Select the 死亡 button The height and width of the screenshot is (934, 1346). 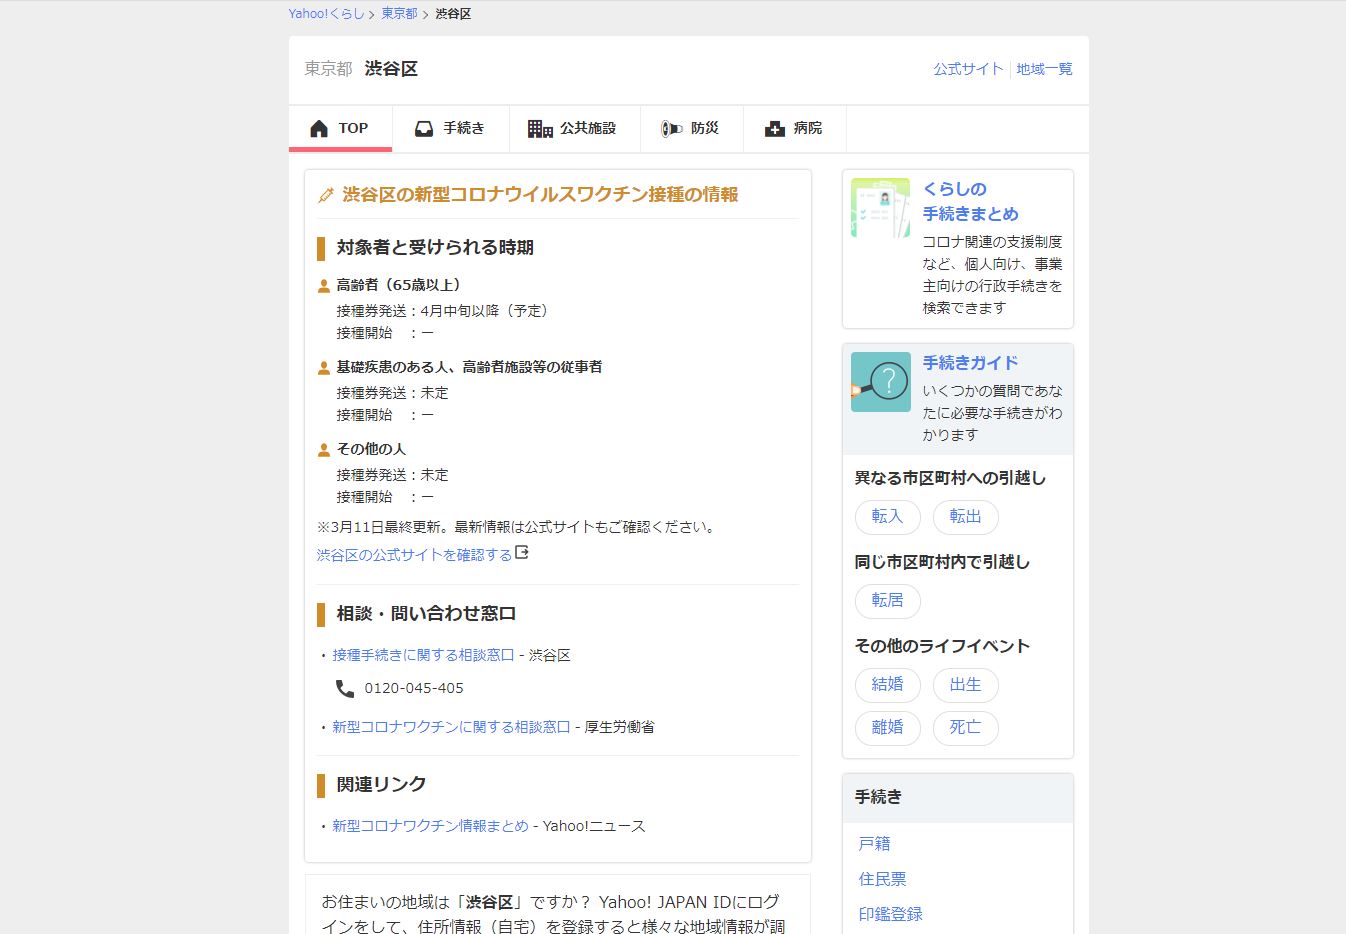pos(965,728)
